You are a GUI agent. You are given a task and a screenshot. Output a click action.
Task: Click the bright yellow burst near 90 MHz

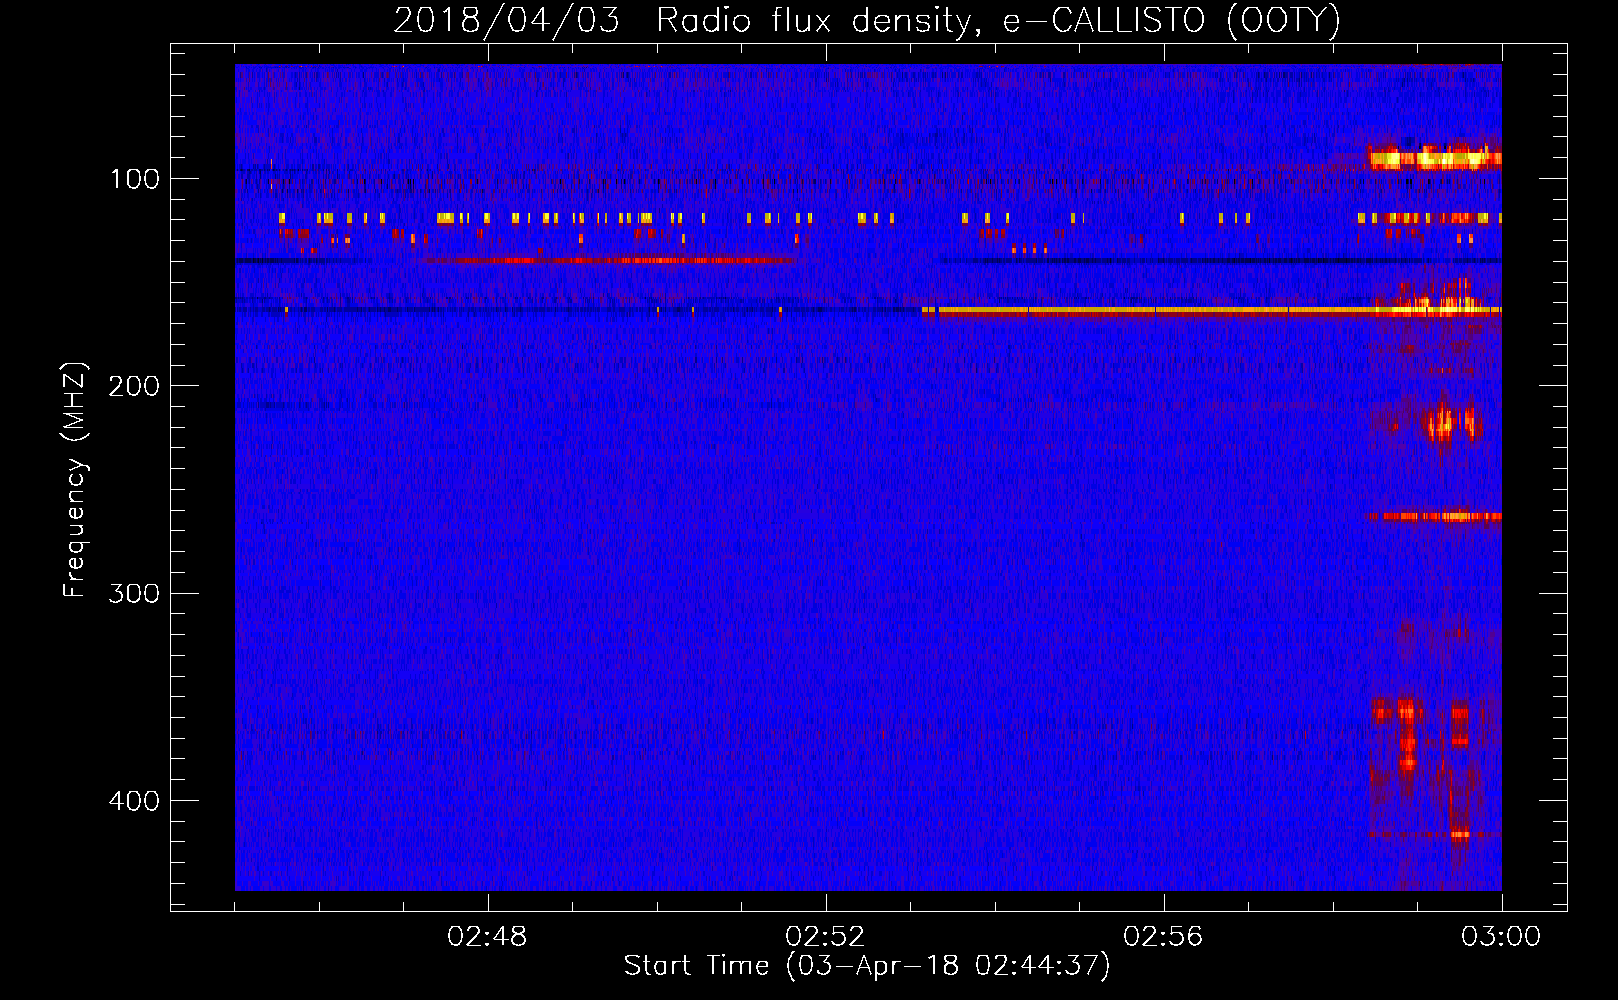pyautogui.click(x=1435, y=158)
